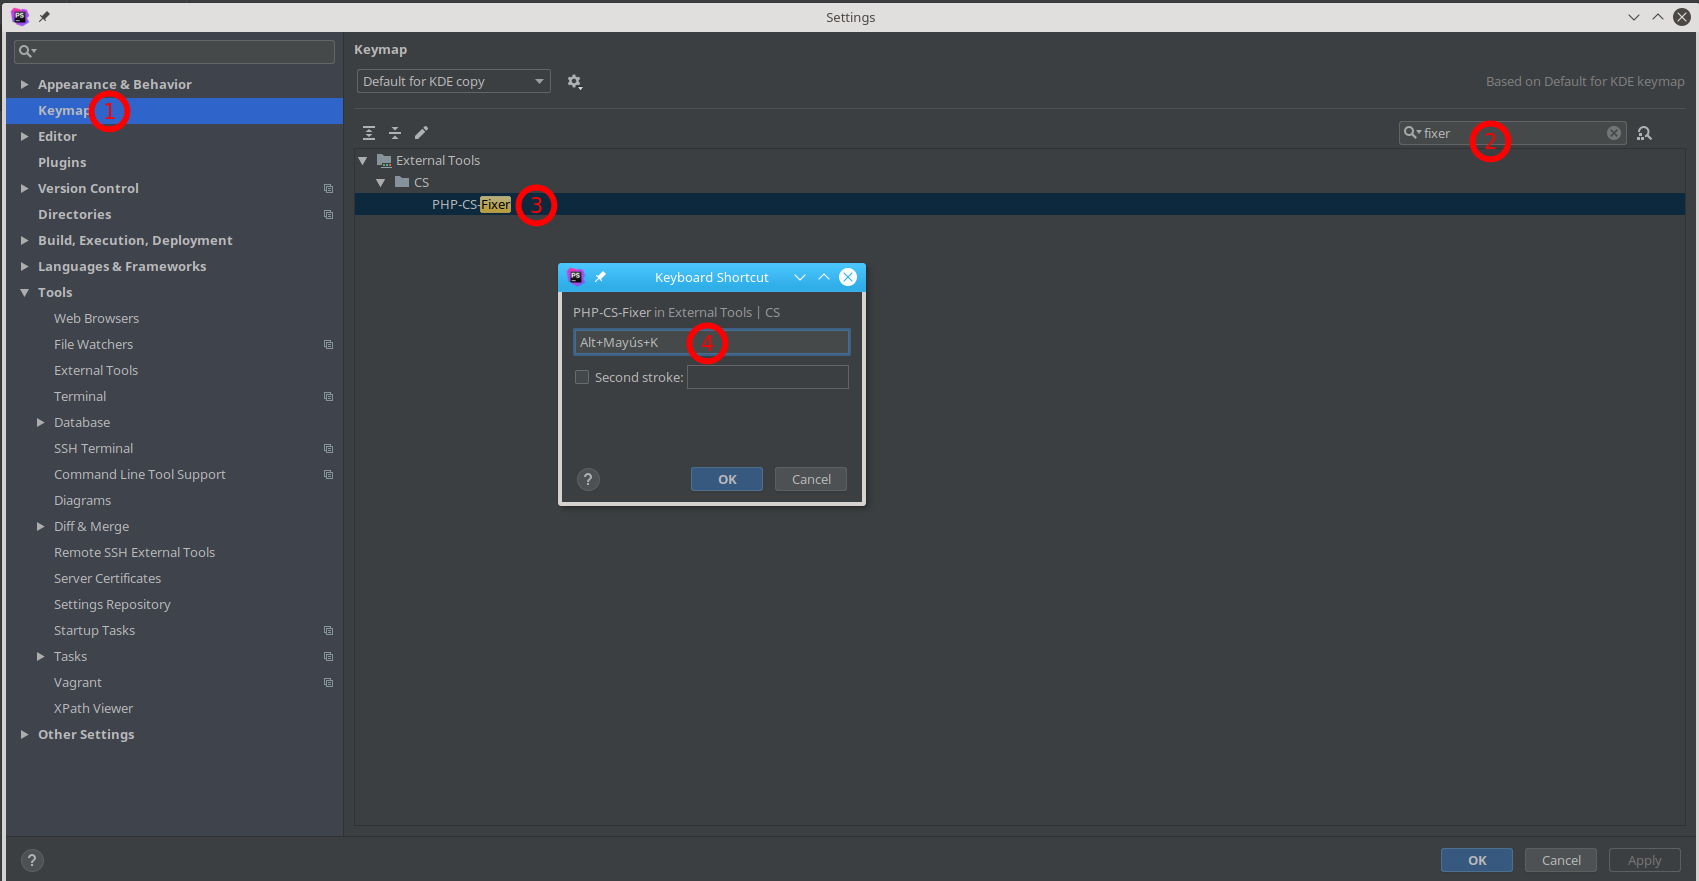Click help icon in Keyboard Shortcut dialog

(x=588, y=479)
